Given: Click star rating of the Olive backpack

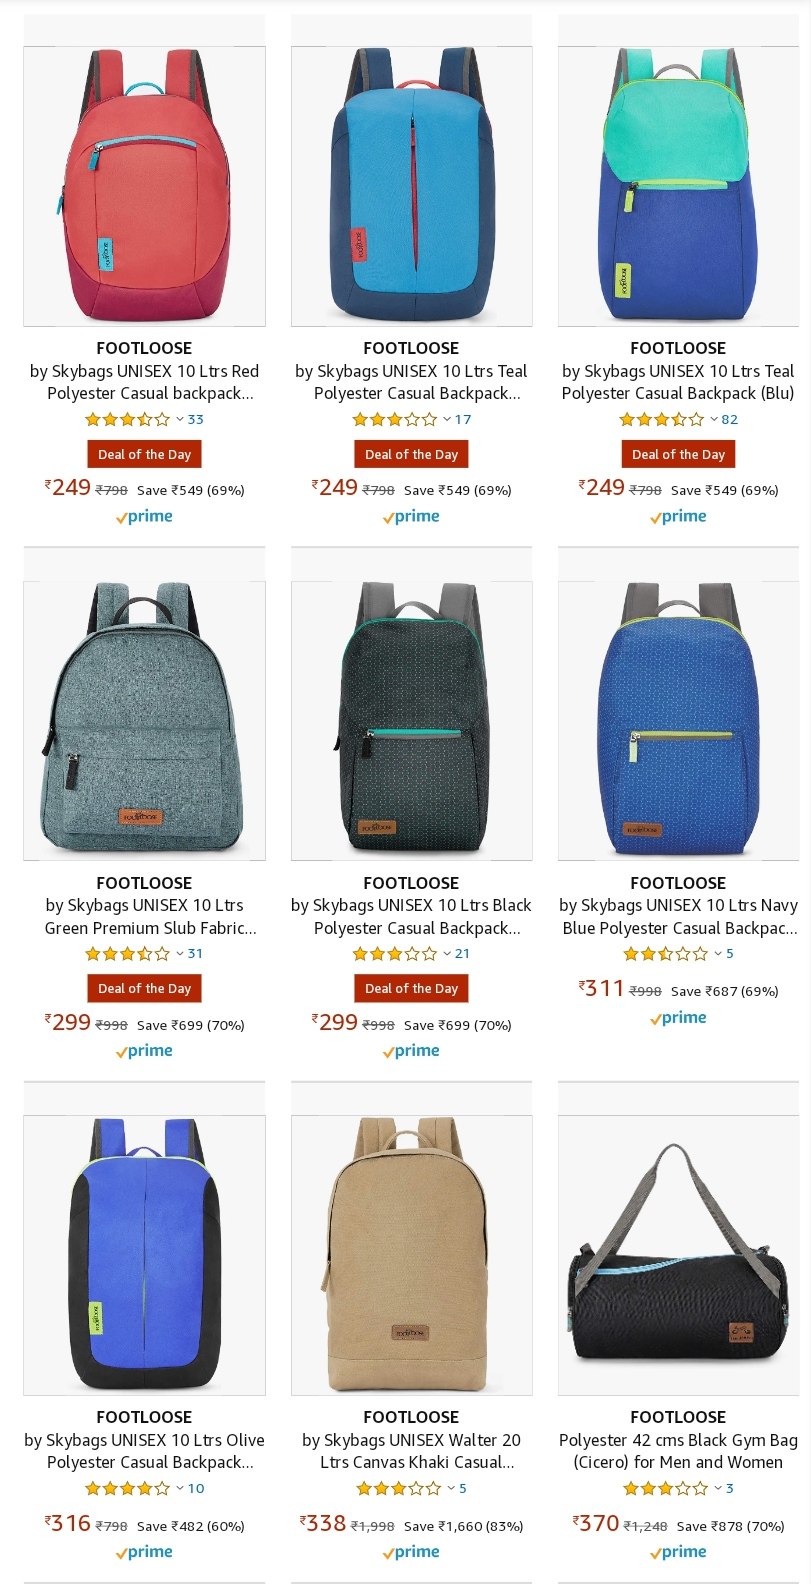Looking at the screenshot, I should click(x=128, y=1489).
